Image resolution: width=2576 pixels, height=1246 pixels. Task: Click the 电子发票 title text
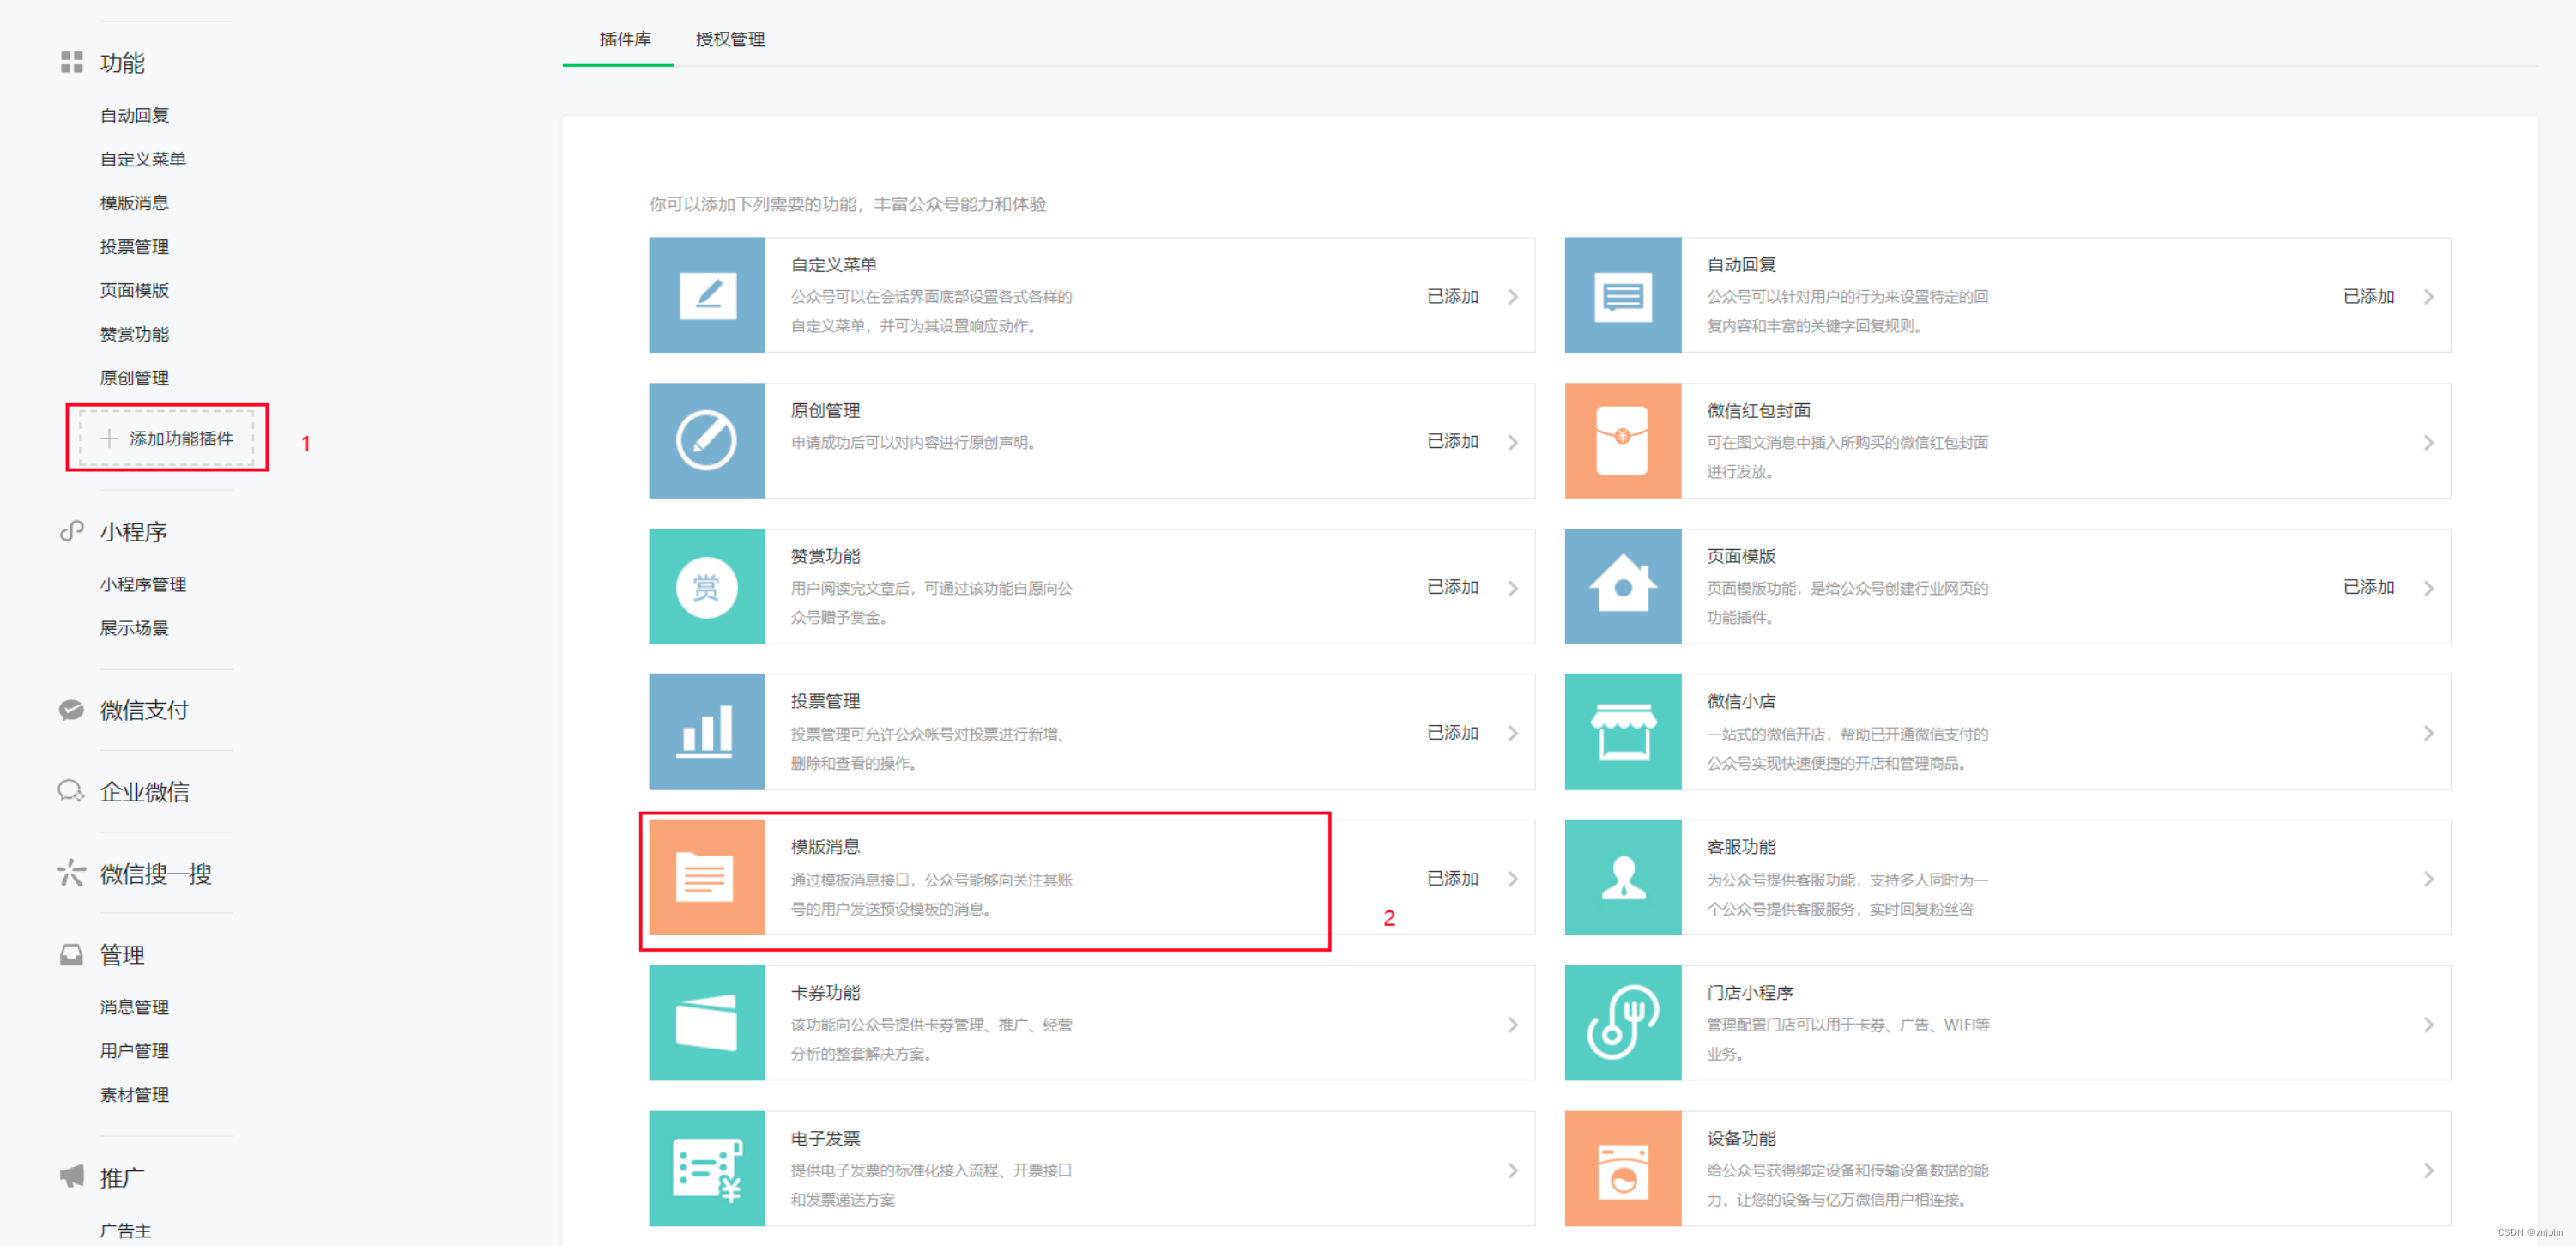(825, 1138)
